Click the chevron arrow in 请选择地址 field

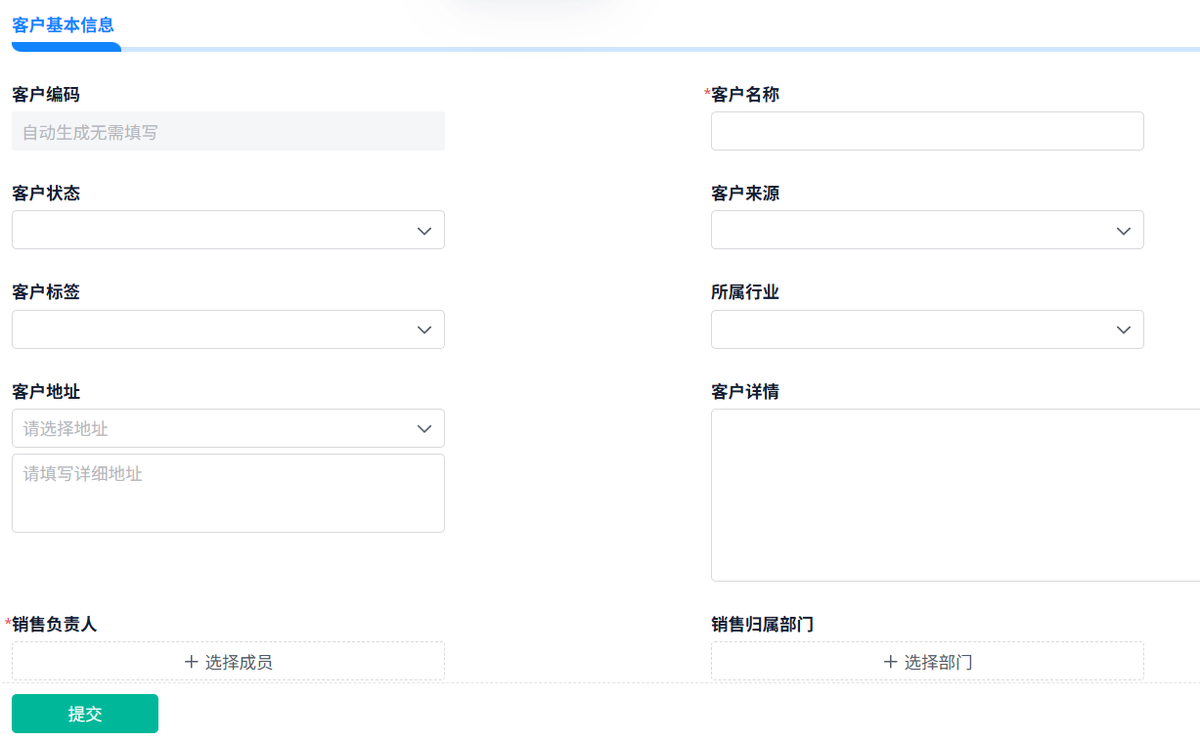424,429
